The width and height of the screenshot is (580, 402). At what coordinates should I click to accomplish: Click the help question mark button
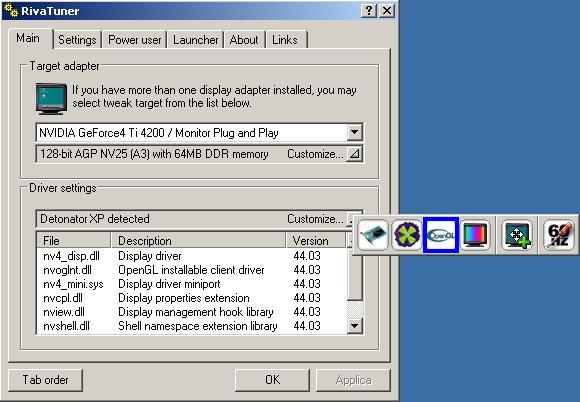(369, 11)
